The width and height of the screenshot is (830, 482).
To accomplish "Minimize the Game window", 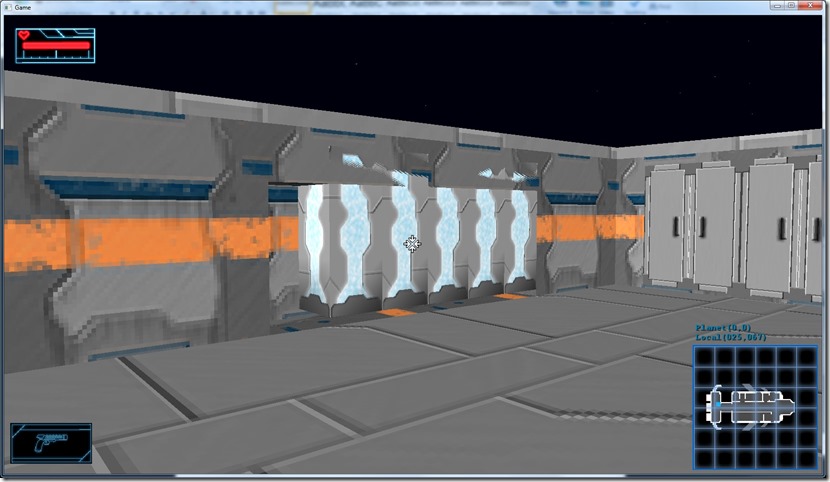I will (x=778, y=5).
